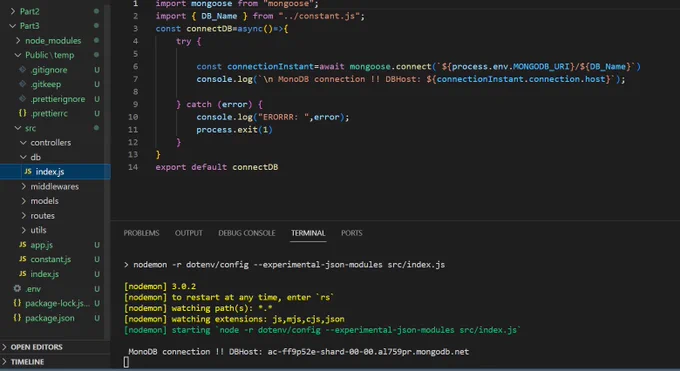Click "process.exit(1)" in the editor
Viewport: 680px width, 371px height.
(x=234, y=129)
